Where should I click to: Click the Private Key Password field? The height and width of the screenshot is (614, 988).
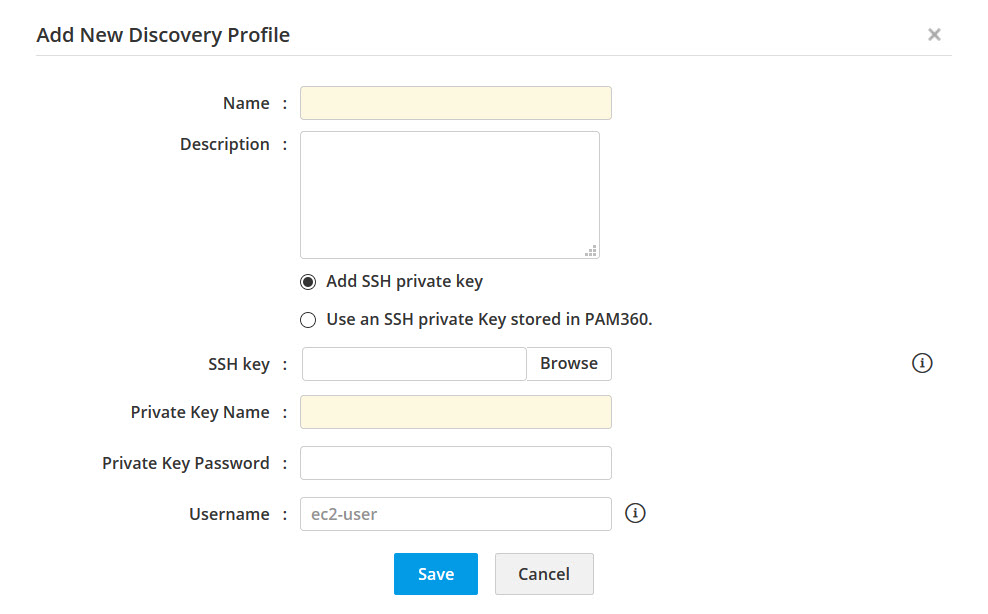pyautogui.click(x=455, y=463)
